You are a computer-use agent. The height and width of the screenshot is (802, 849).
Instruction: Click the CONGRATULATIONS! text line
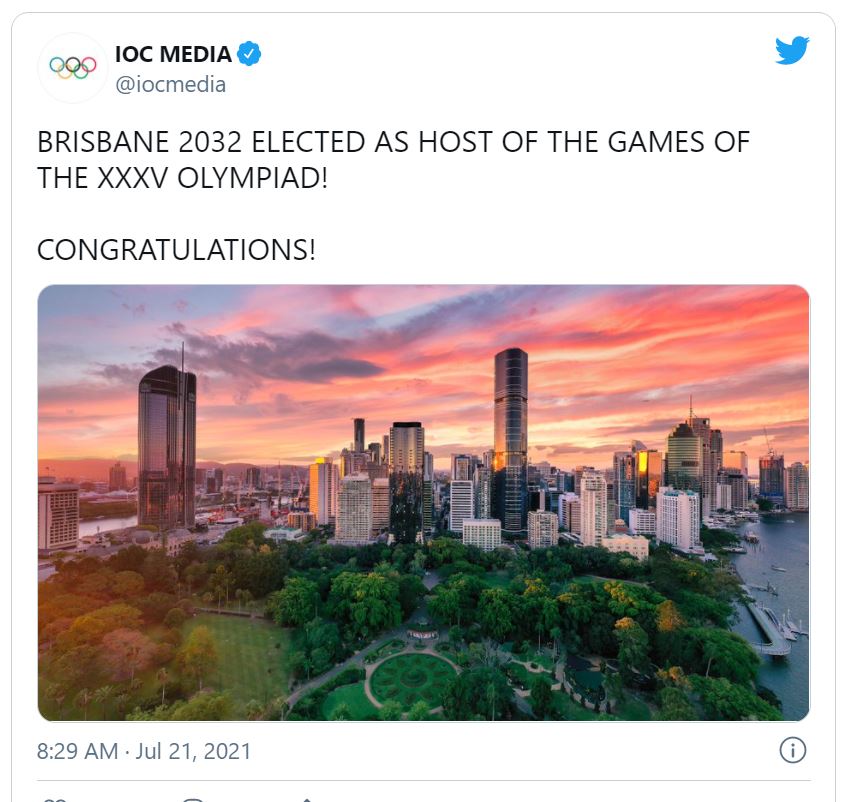tap(176, 250)
